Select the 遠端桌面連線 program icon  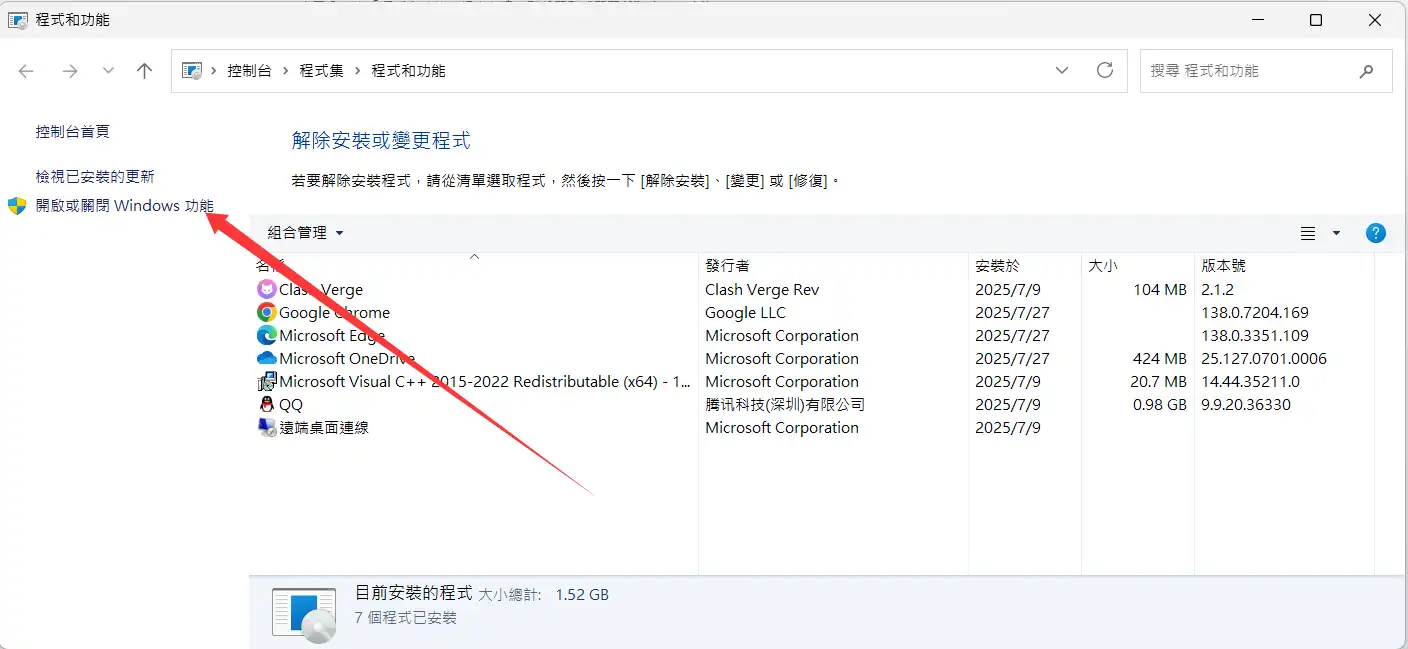(266, 427)
